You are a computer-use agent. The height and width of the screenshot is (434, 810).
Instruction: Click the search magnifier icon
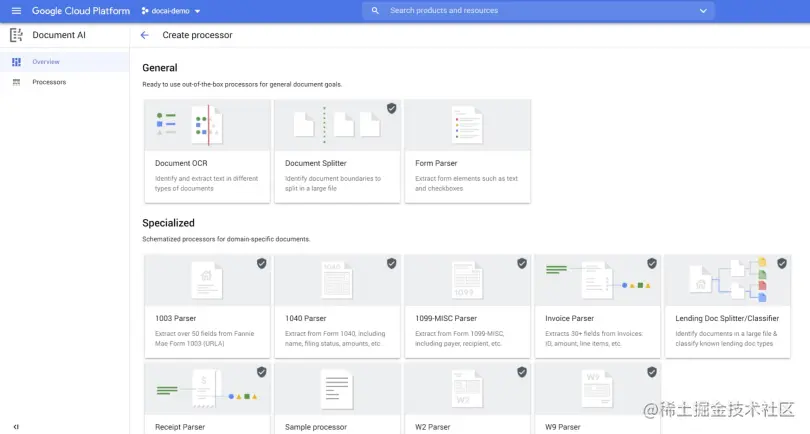pos(376,10)
